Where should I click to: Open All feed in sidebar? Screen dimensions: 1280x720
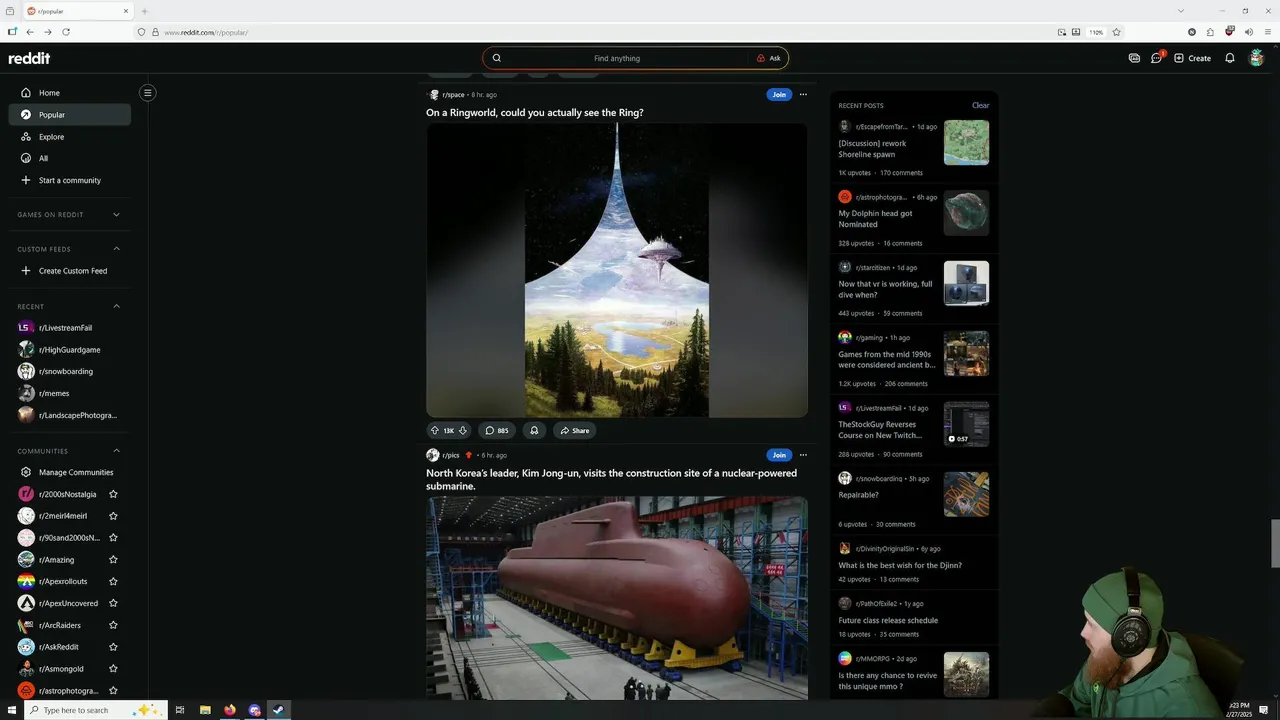click(x=69, y=158)
